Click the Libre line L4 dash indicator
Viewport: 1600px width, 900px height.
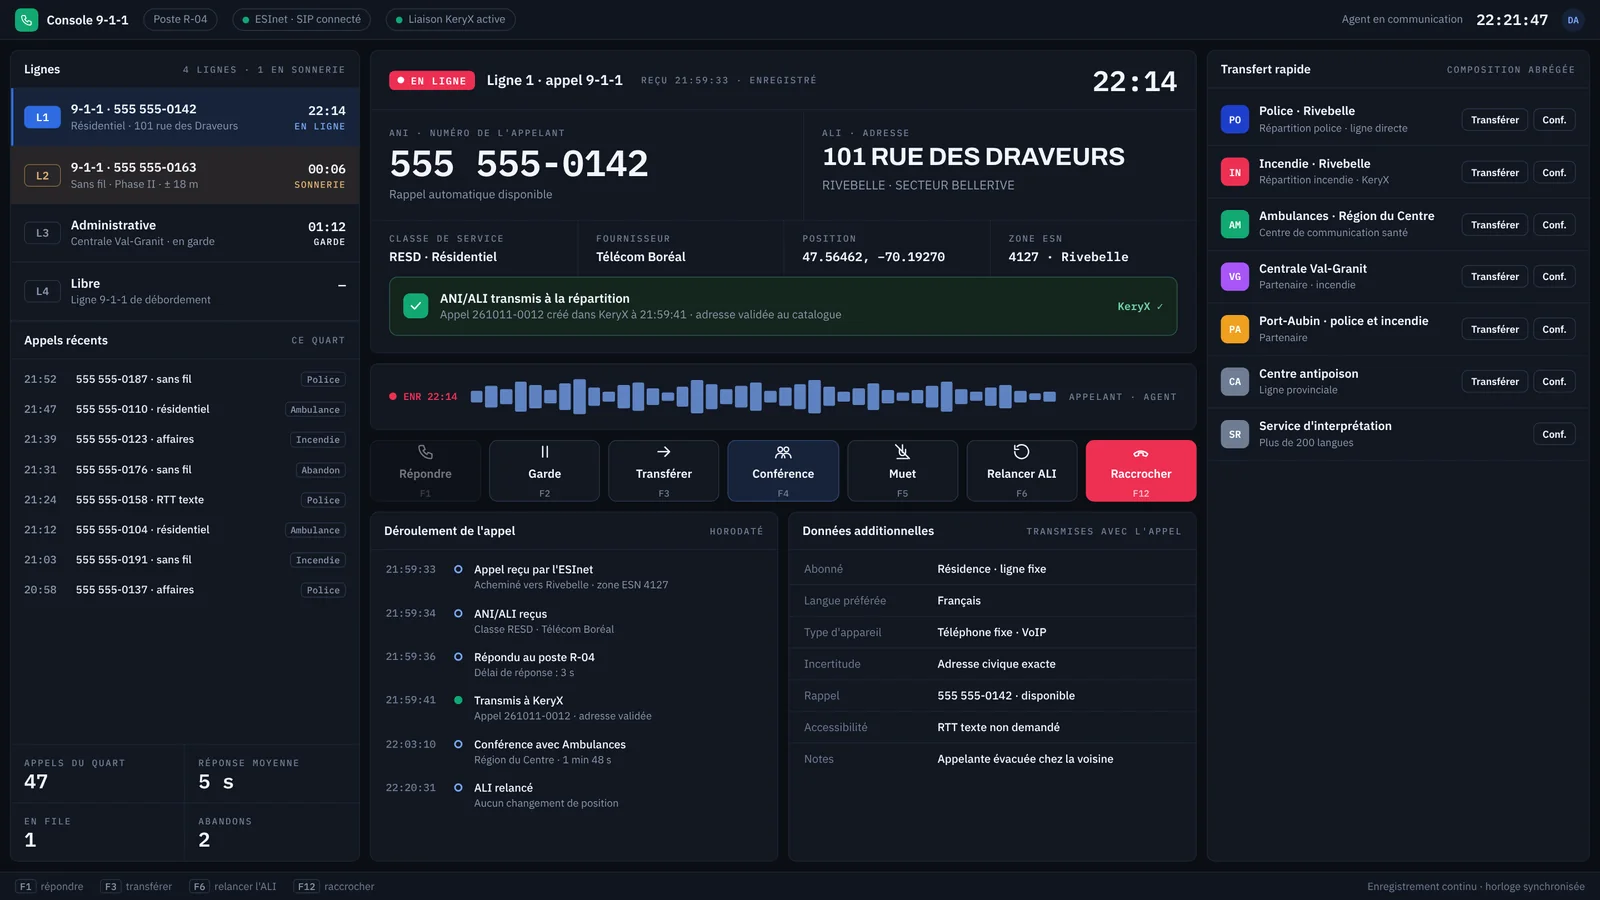[342, 285]
